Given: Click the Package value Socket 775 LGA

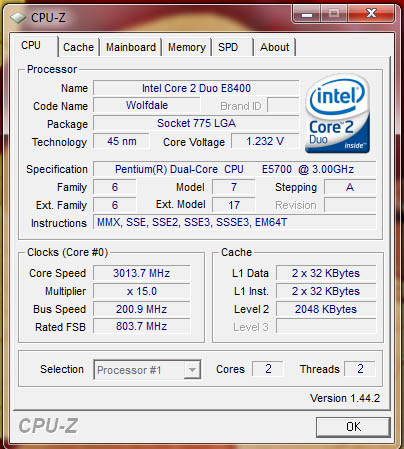Looking at the screenshot, I should pyautogui.click(x=196, y=123).
